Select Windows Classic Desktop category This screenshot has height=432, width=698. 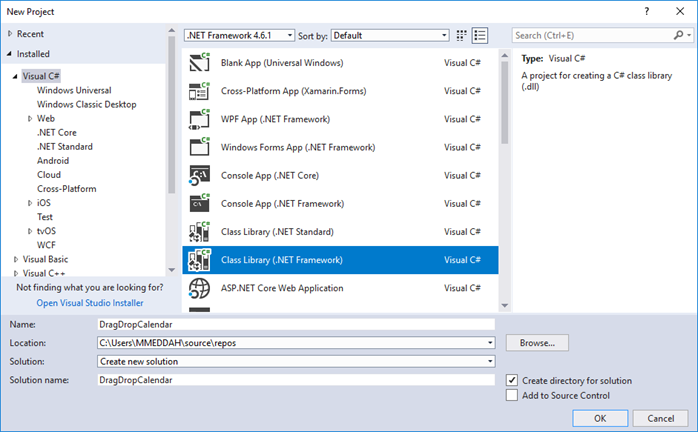pyautogui.click(x=86, y=104)
